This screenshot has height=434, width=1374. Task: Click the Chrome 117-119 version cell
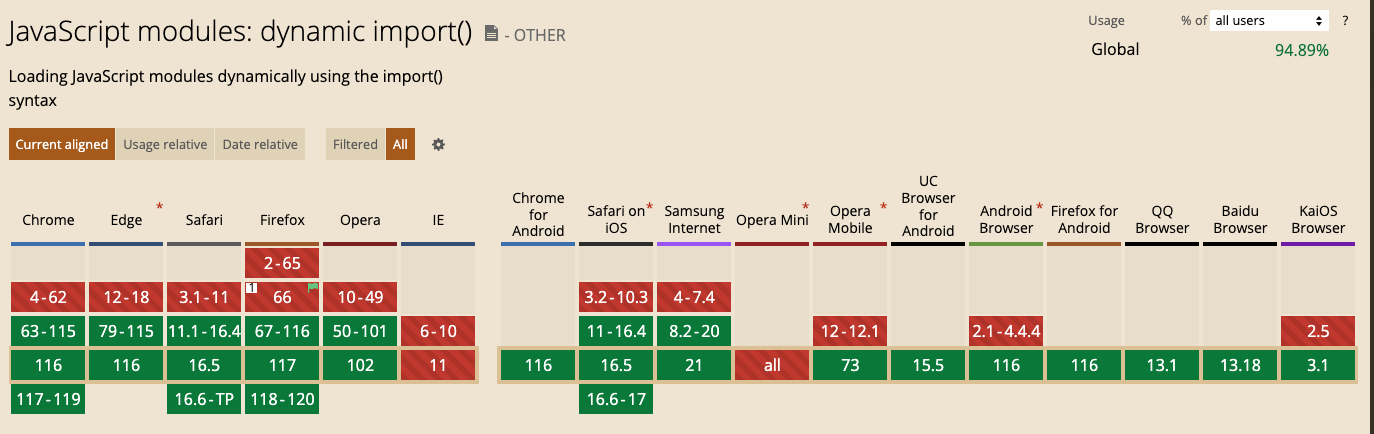[48, 399]
